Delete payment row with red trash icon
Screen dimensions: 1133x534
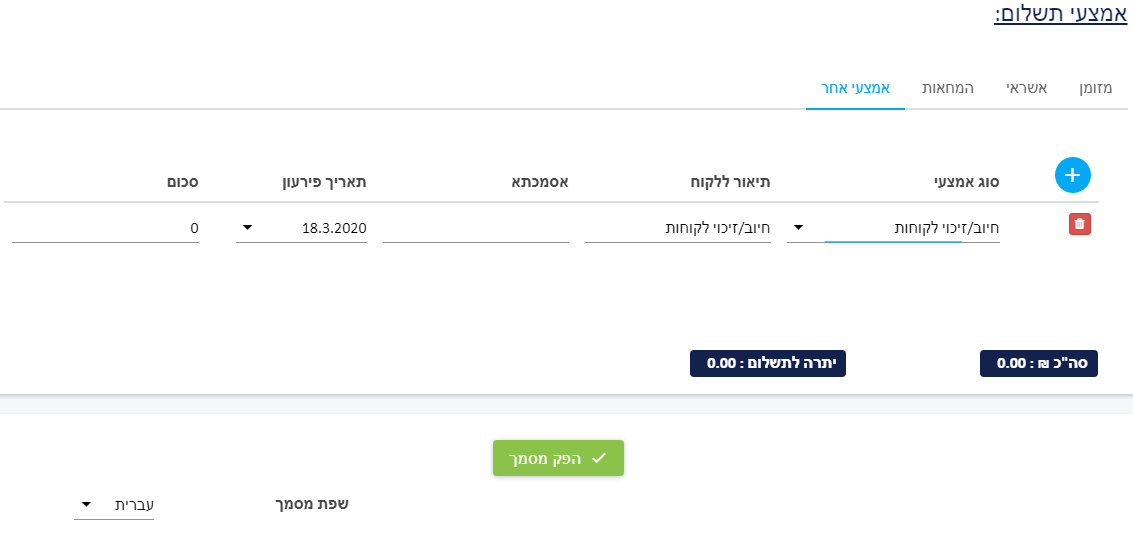click(x=1080, y=225)
